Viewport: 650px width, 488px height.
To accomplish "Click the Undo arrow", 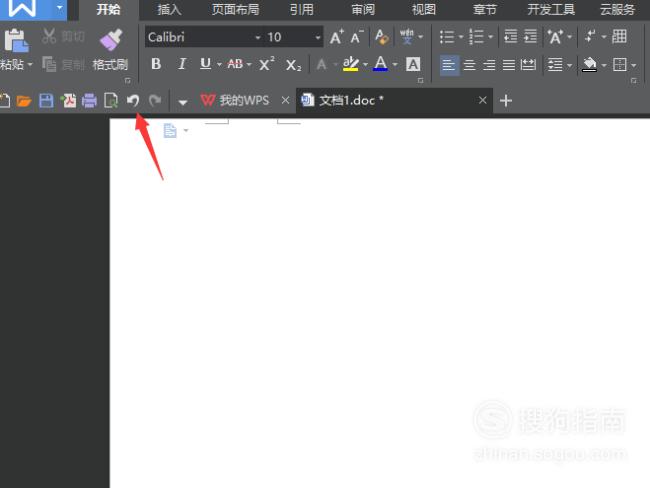I will (133, 100).
